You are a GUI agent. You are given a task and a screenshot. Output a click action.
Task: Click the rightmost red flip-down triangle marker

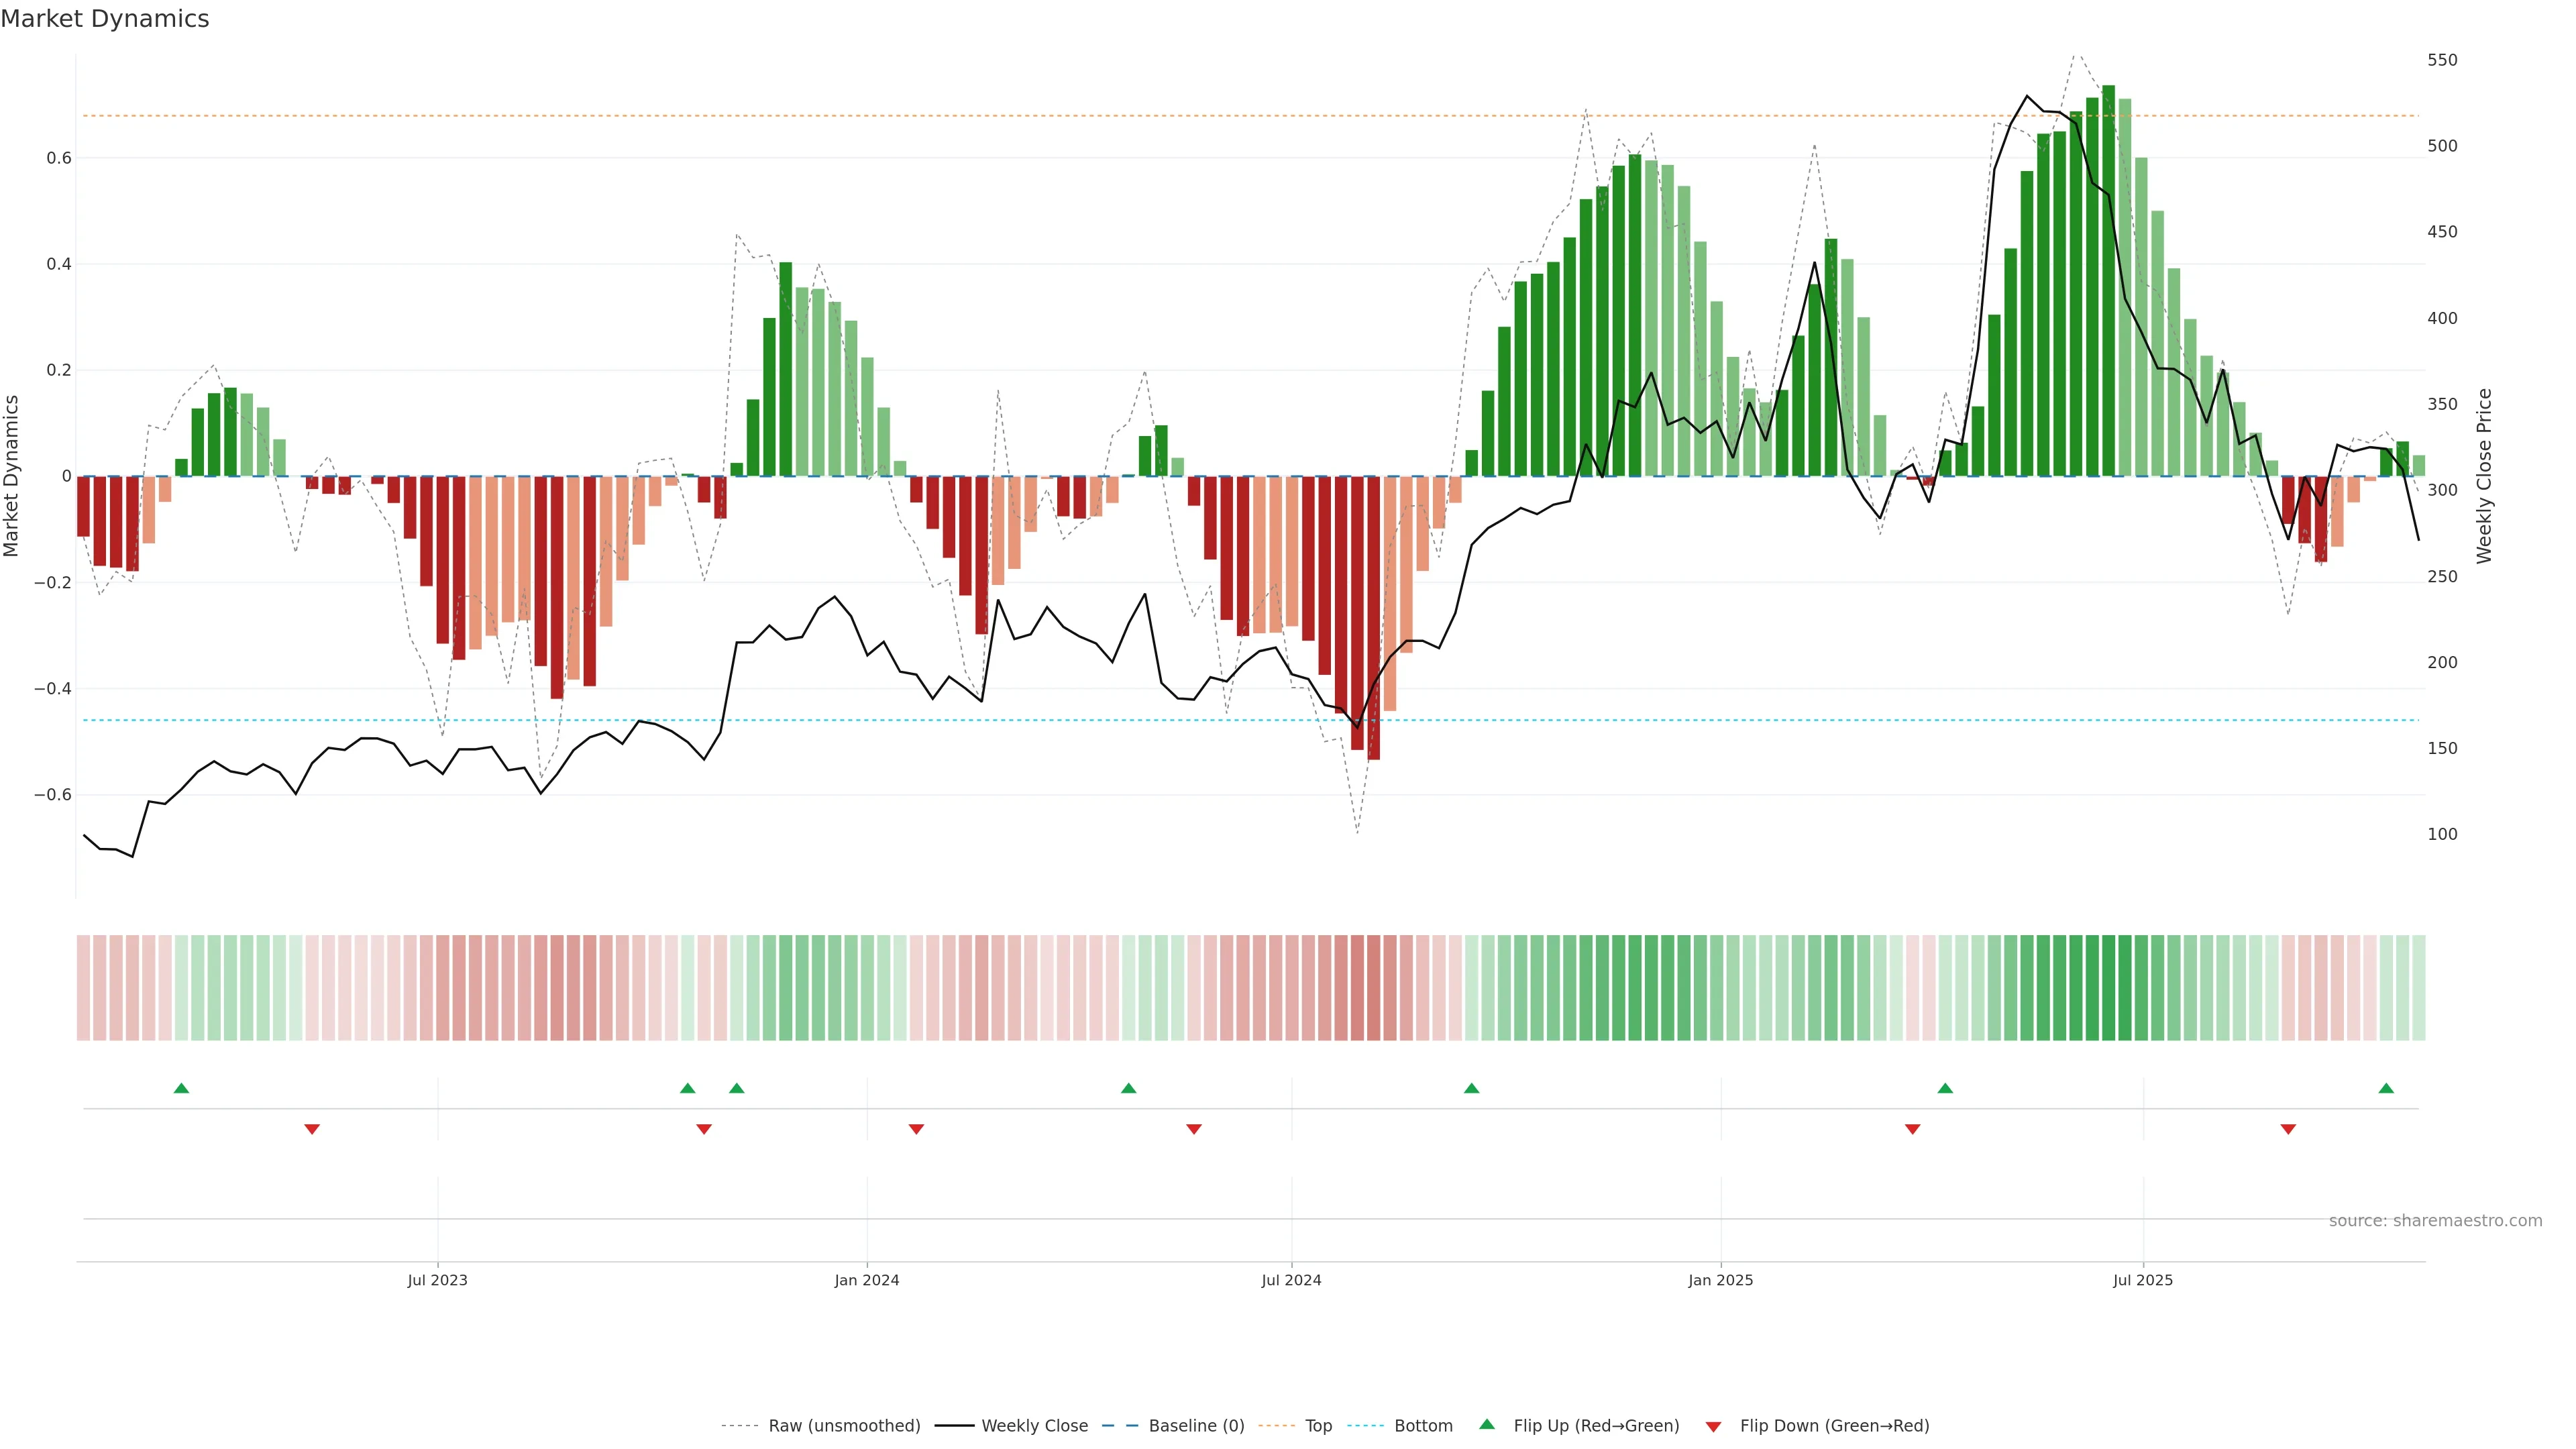point(2288,1129)
